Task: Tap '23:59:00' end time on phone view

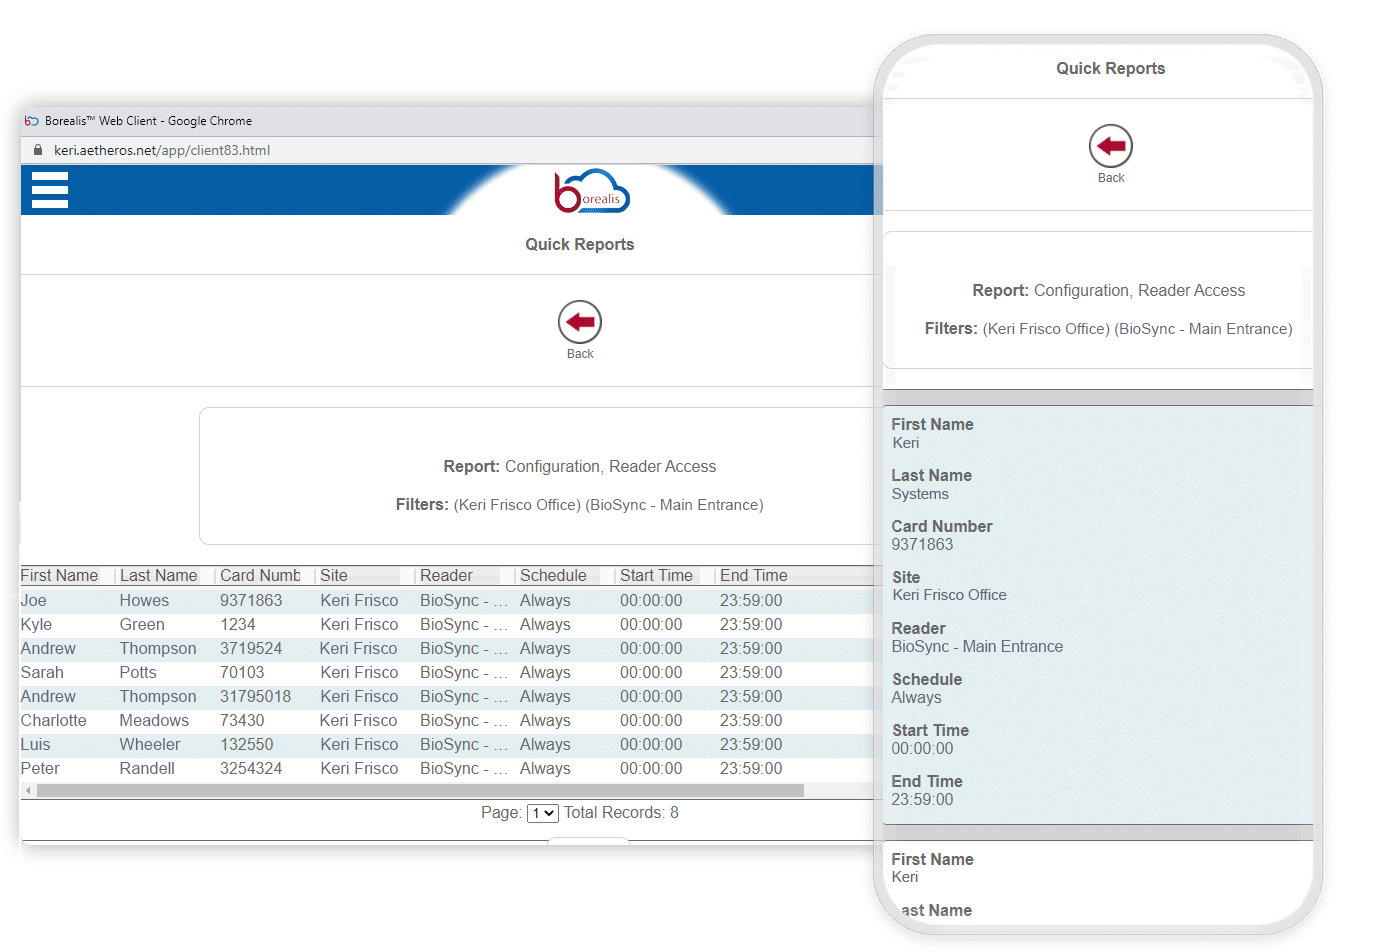Action: (922, 800)
